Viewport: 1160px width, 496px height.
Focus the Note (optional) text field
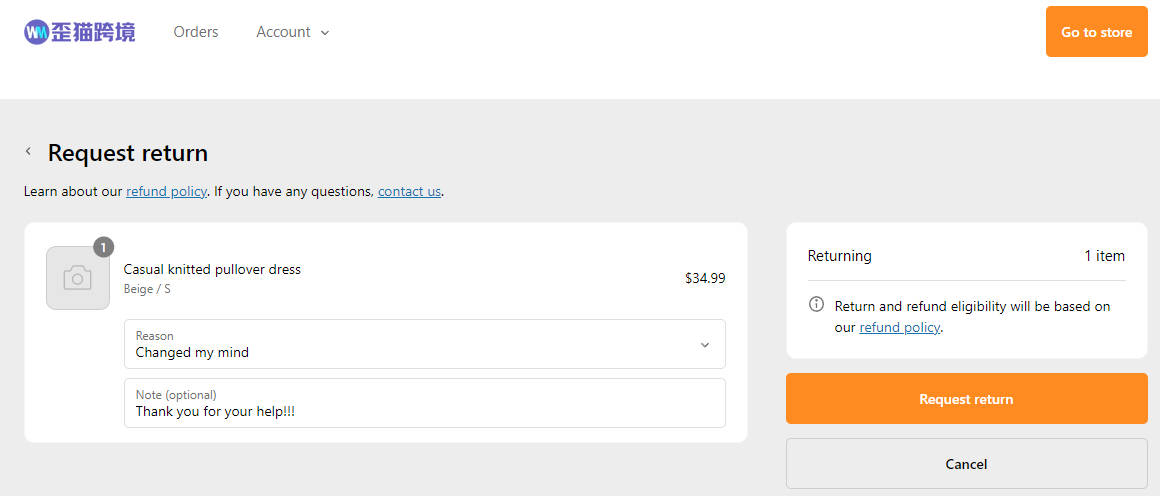coord(425,403)
